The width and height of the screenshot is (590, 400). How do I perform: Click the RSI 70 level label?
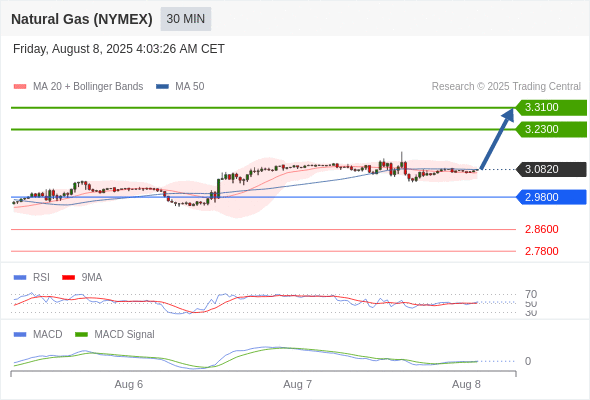[531, 294]
